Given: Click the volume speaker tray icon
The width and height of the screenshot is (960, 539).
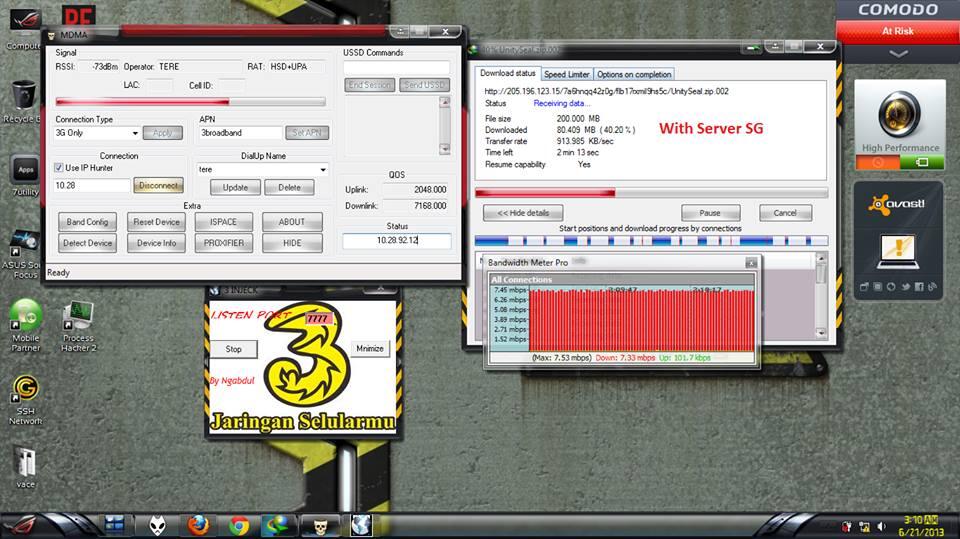Looking at the screenshot, I should coord(882,527).
